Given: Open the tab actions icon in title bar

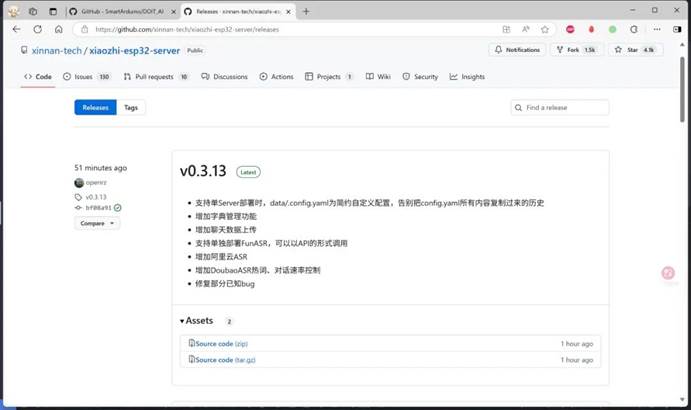Looking at the screenshot, I should pos(53,12).
